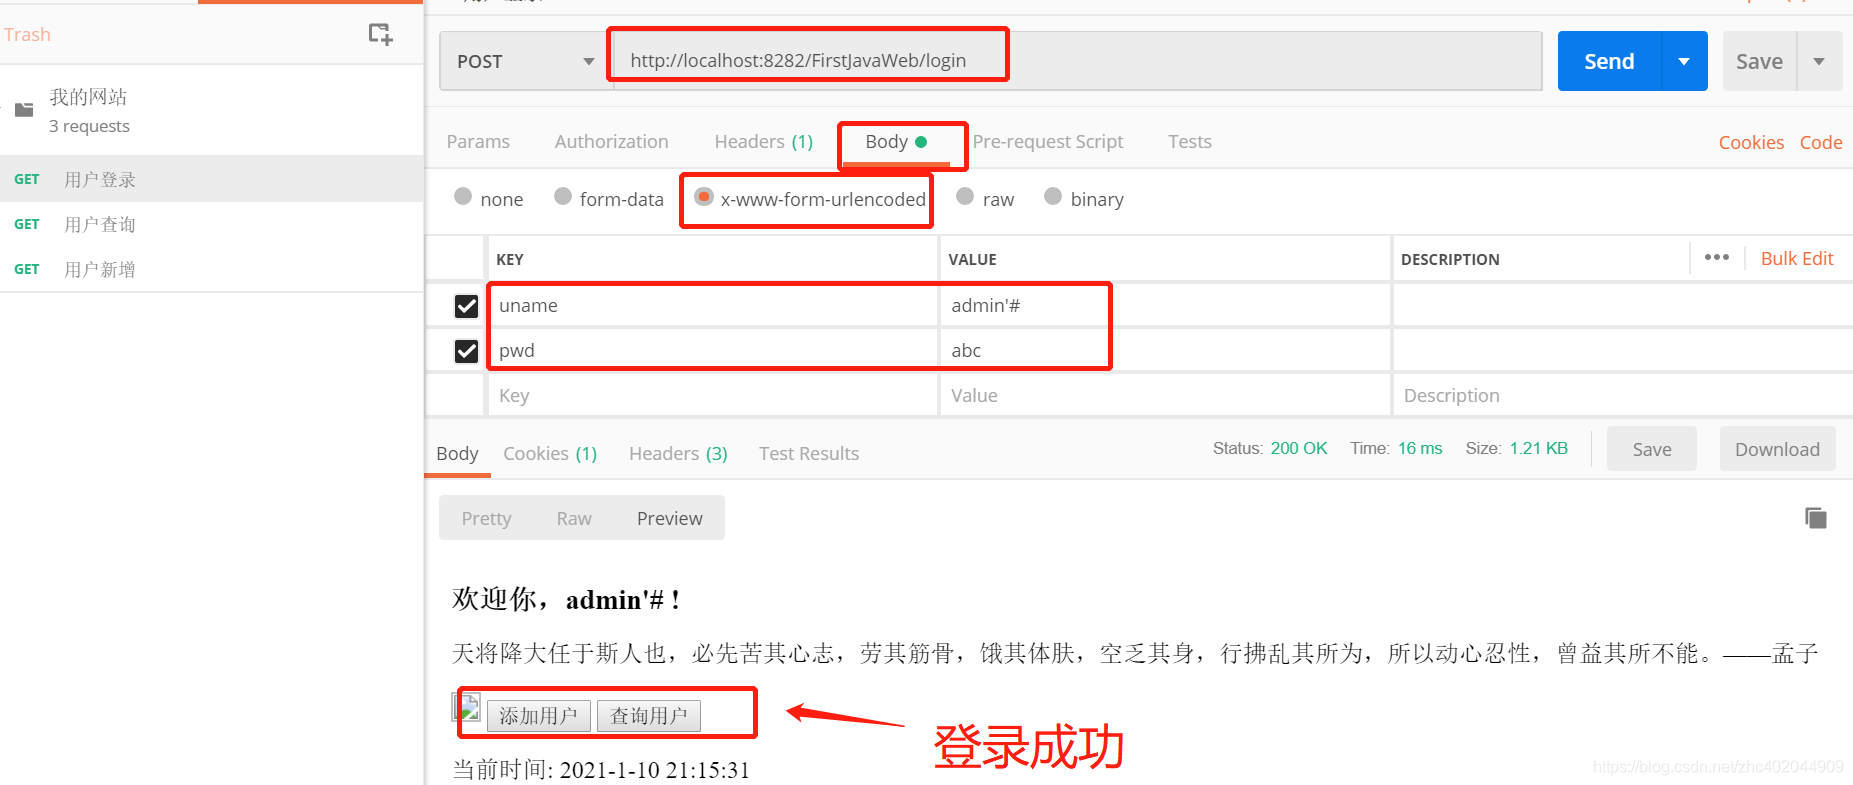Expand the Send button dropdown arrow
This screenshot has width=1853, height=785.
click(x=1684, y=61)
